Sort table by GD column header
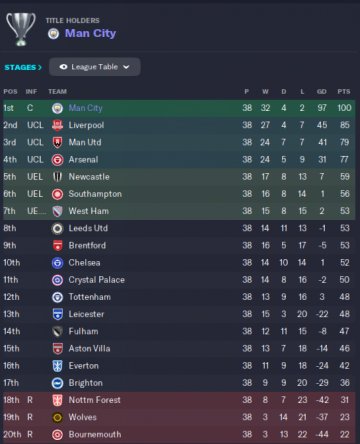The height and width of the screenshot is (444, 360). pos(322,92)
